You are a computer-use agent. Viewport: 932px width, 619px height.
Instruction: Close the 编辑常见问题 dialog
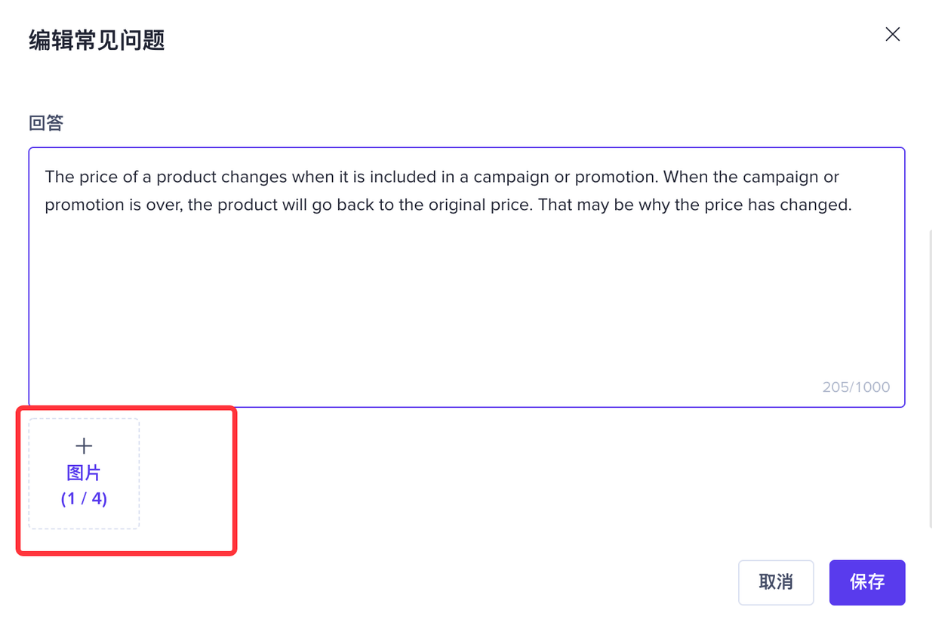pyautogui.click(x=892, y=35)
